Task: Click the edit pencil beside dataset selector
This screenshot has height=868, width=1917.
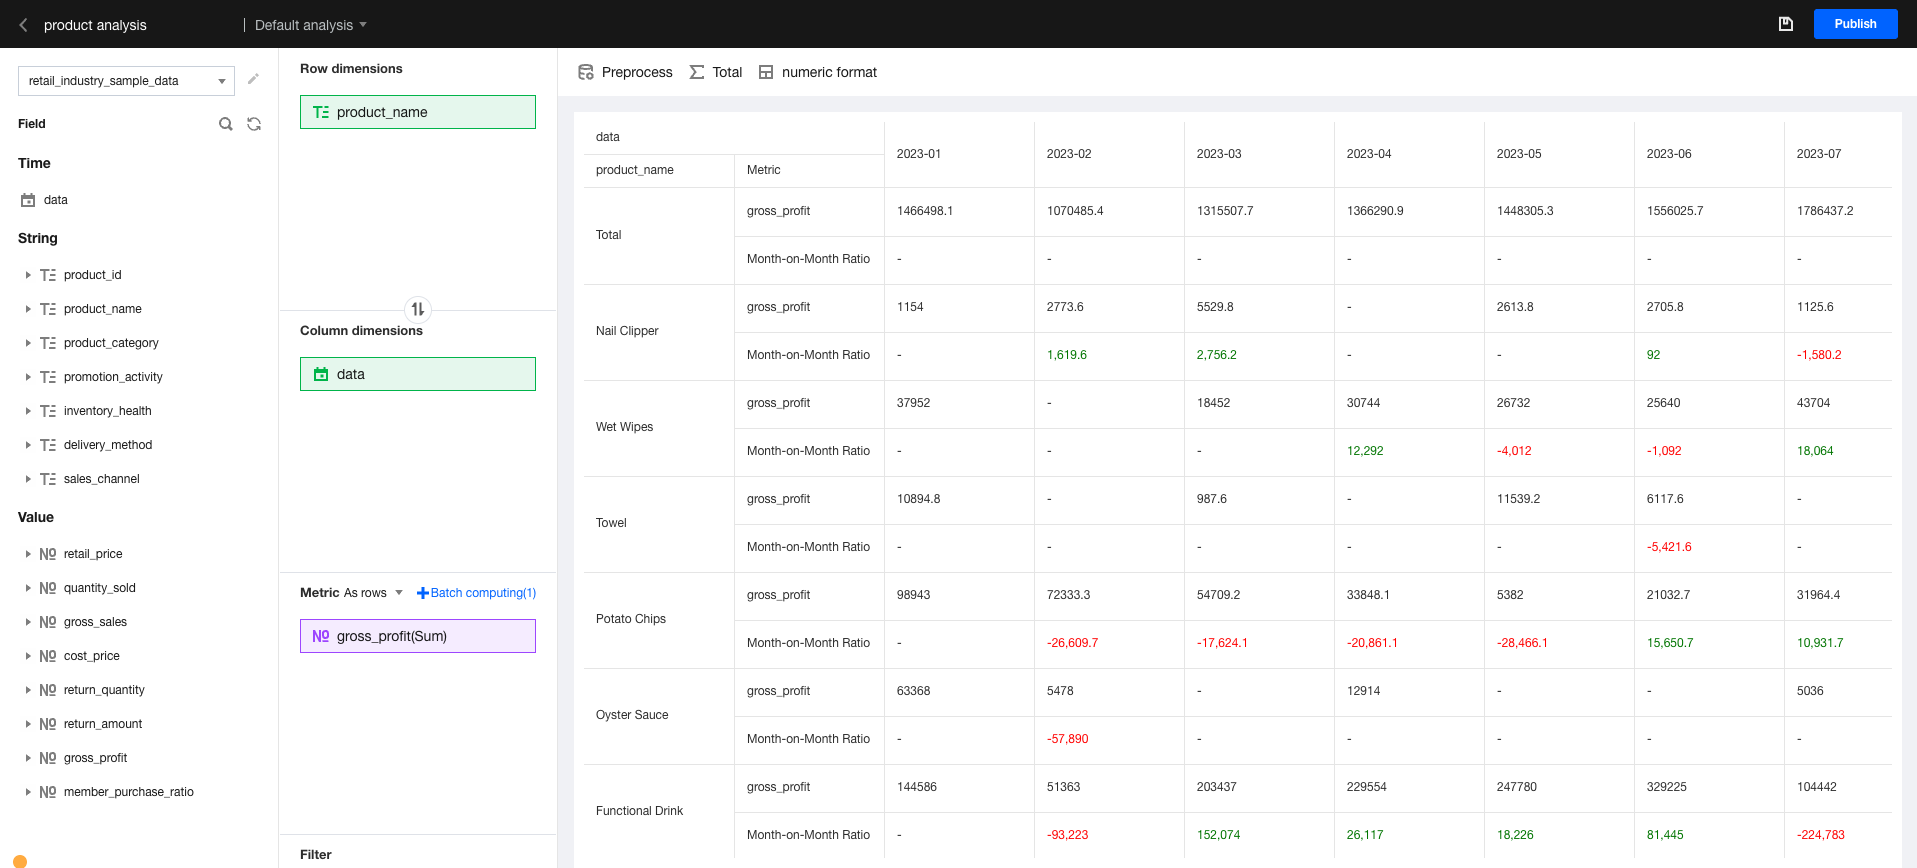Action: (x=253, y=79)
